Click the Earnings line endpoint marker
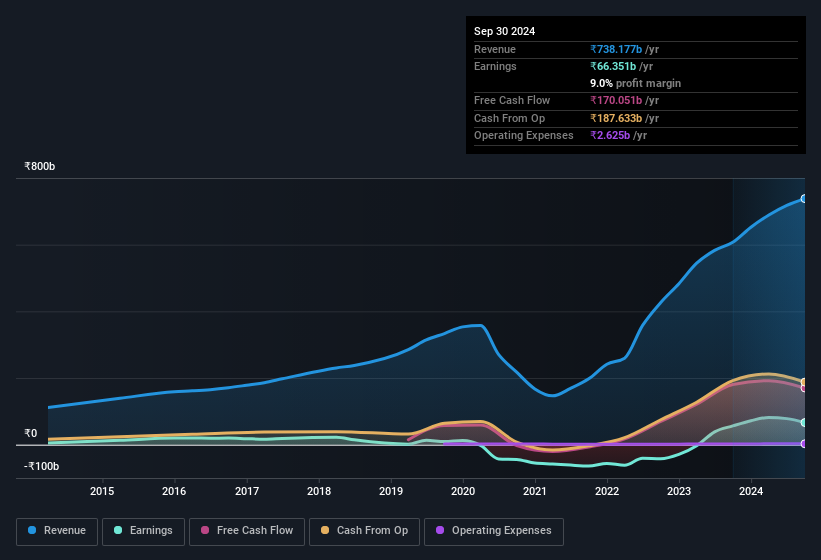This screenshot has height=560, width=821. click(803, 422)
